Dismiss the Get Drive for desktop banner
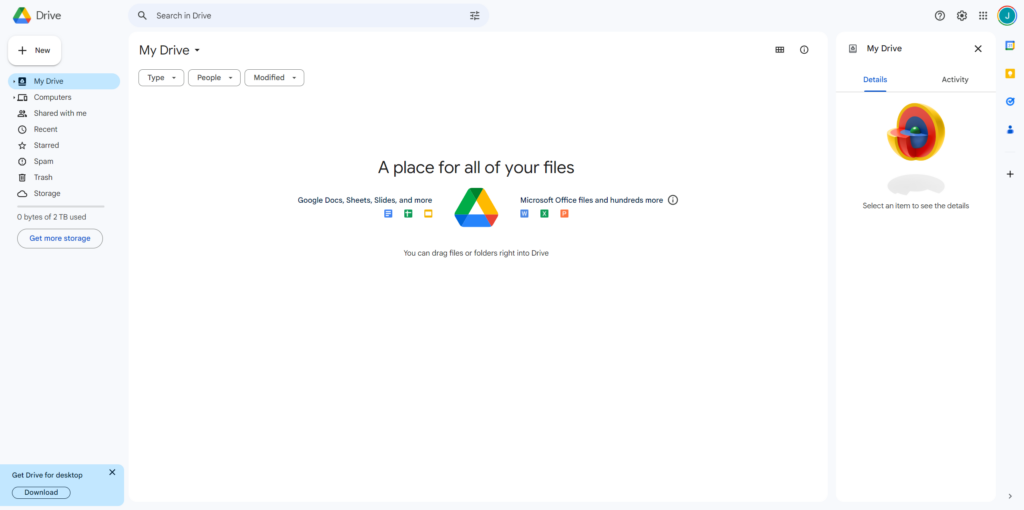Screen dimensions: 1024x510 pyautogui.click(x=112, y=472)
